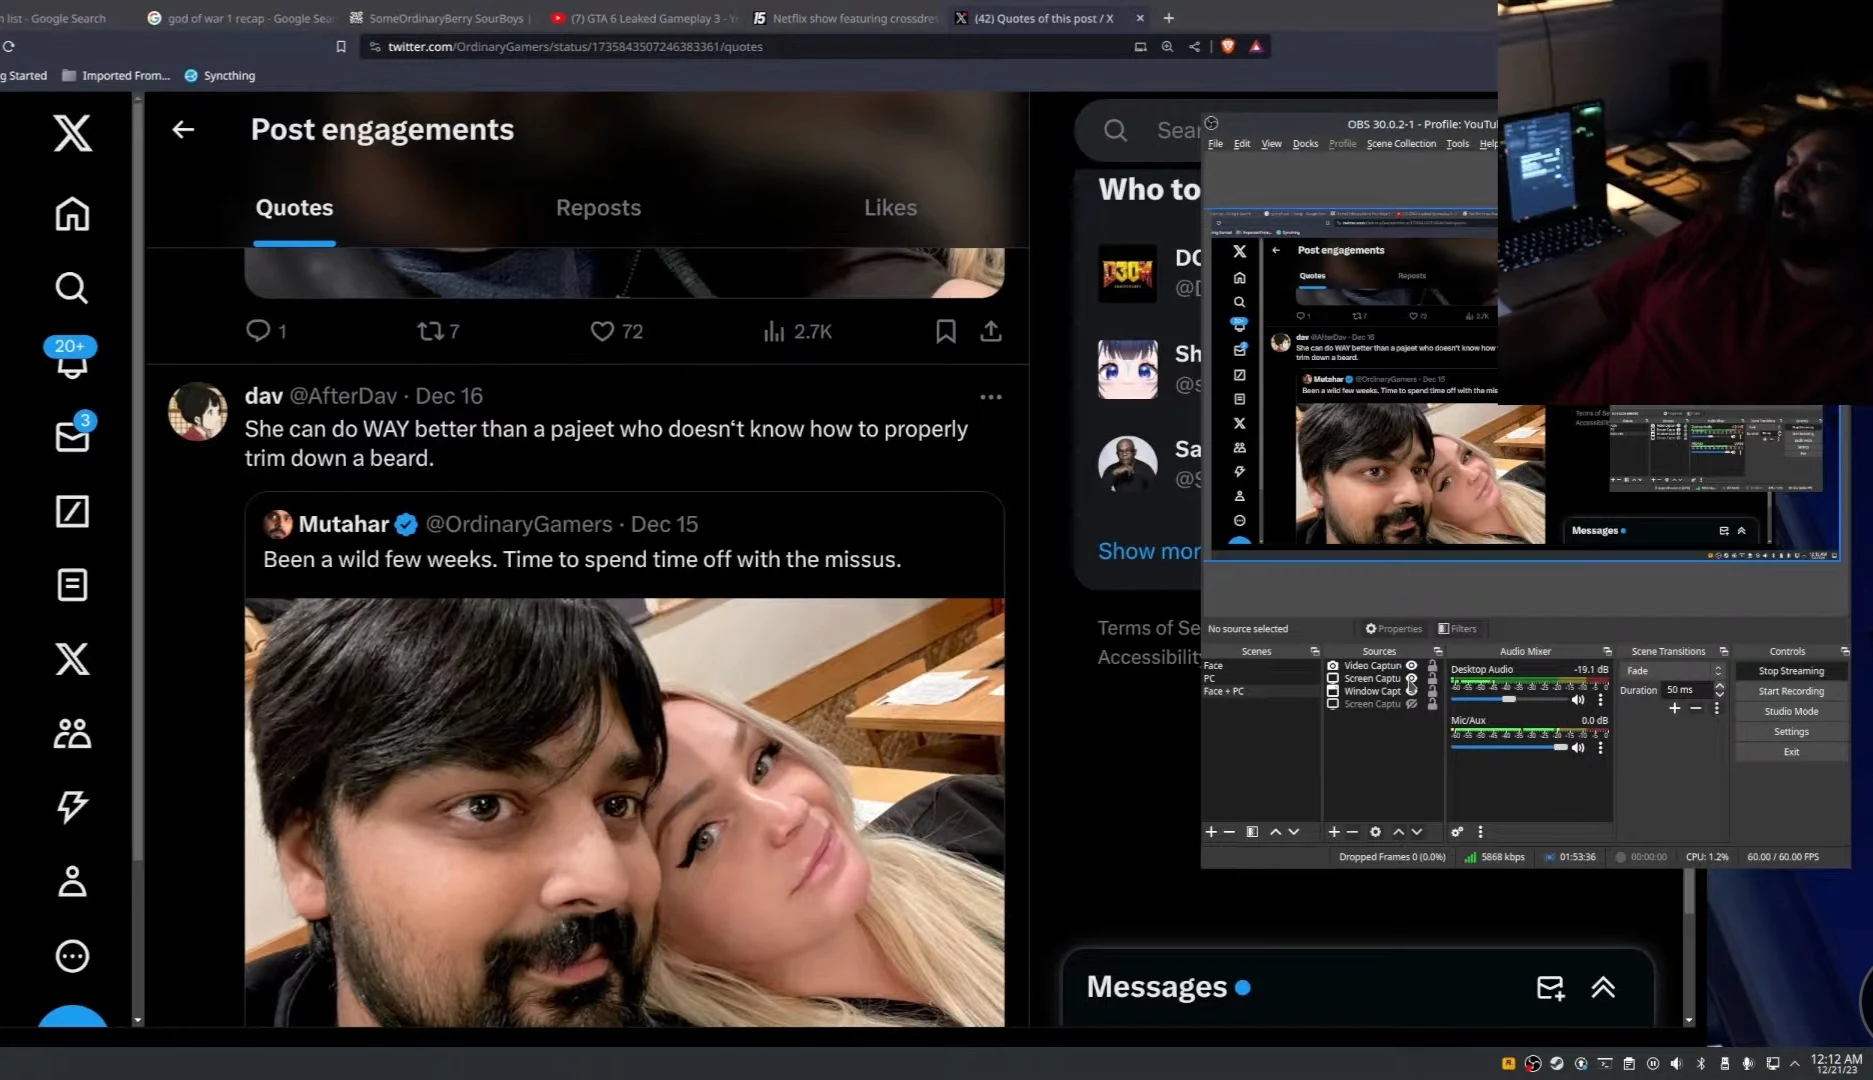
Task: Expand the Messages drawer with double chevron
Action: coord(1603,988)
